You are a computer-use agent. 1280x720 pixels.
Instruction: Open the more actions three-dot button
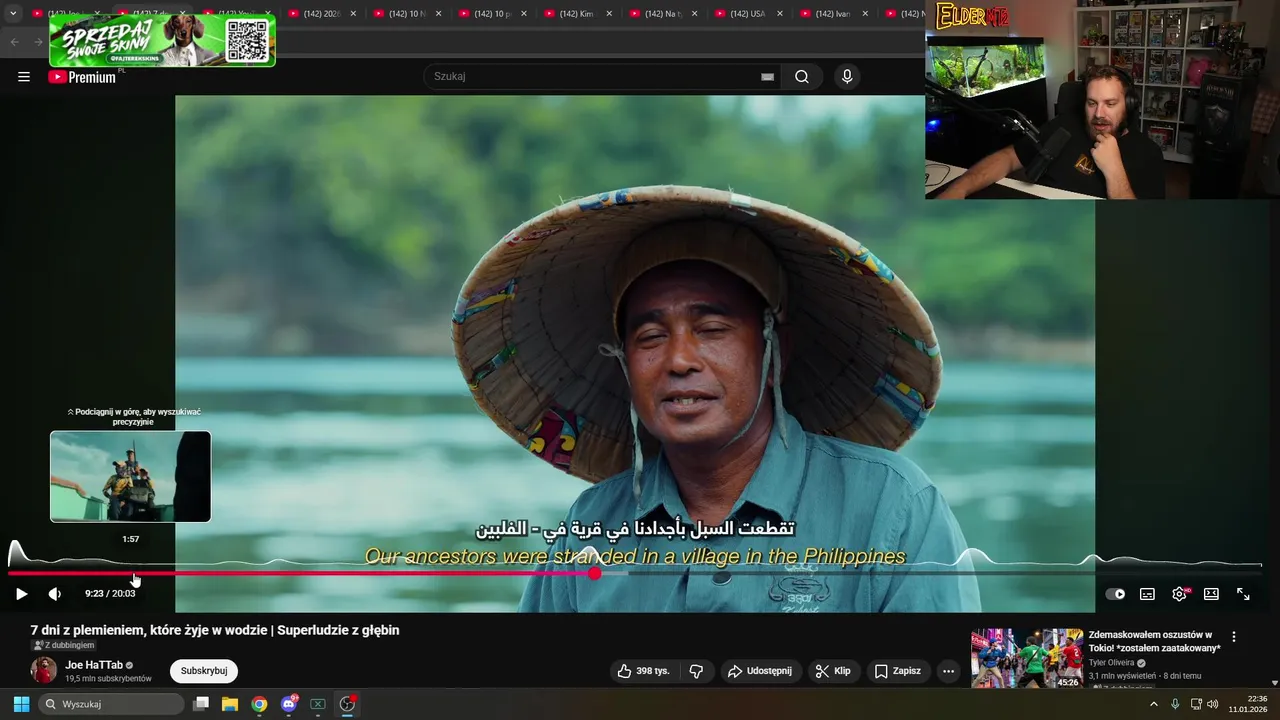click(x=948, y=671)
